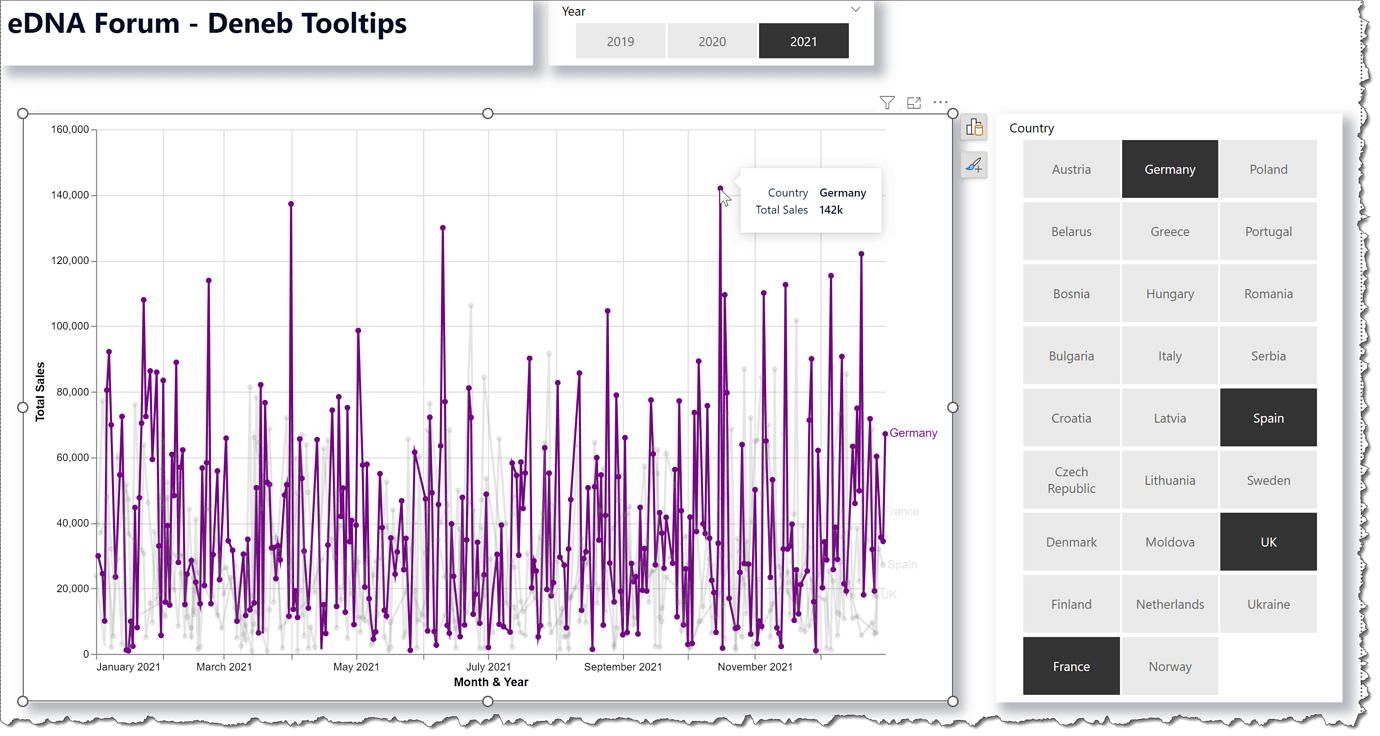Deselect the UK country tile
The width and height of the screenshot is (1380, 736).
point(1268,541)
